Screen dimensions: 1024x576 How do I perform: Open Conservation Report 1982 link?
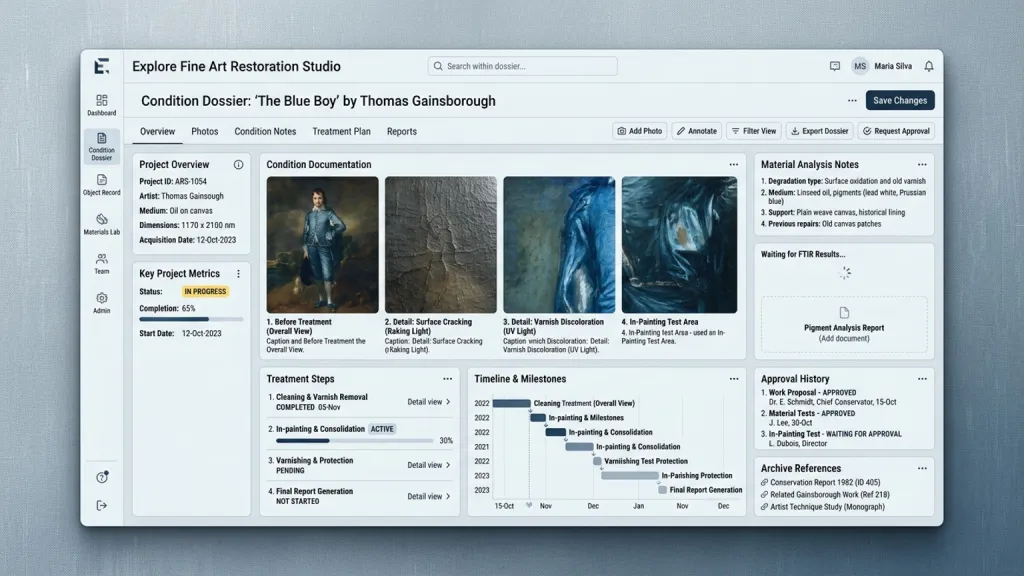(820, 483)
